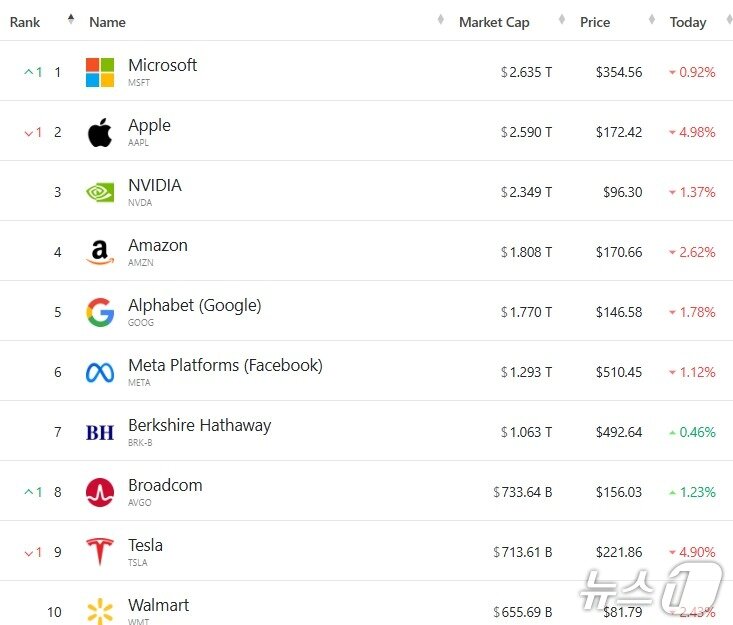Open the Alphabet (Google) company link
The image size is (733, 625).
pos(195,305)
